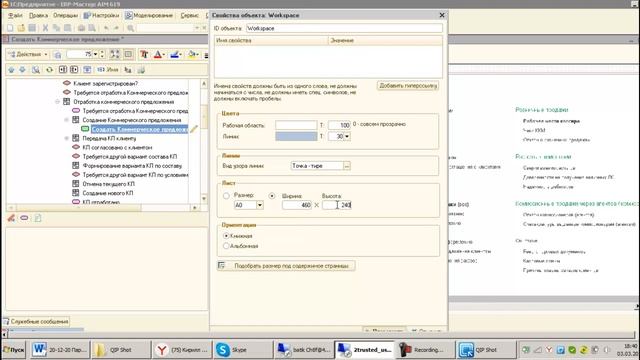Open the line transparency dropdown showing 30
The width and height of the screenshot is (640, 360).
coord(347,136)
